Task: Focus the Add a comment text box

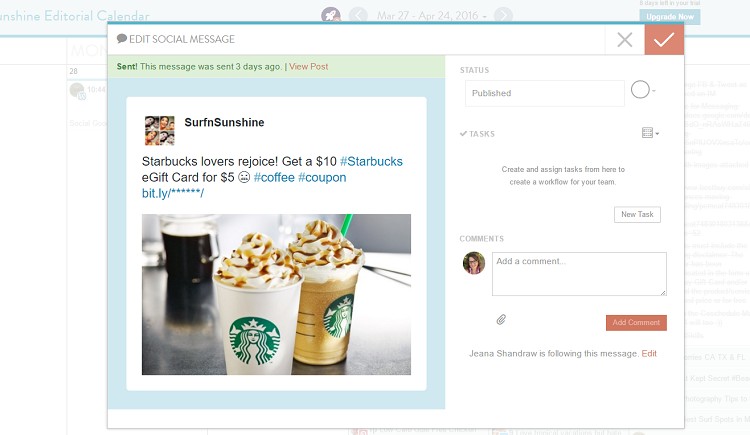Action: 579,274
